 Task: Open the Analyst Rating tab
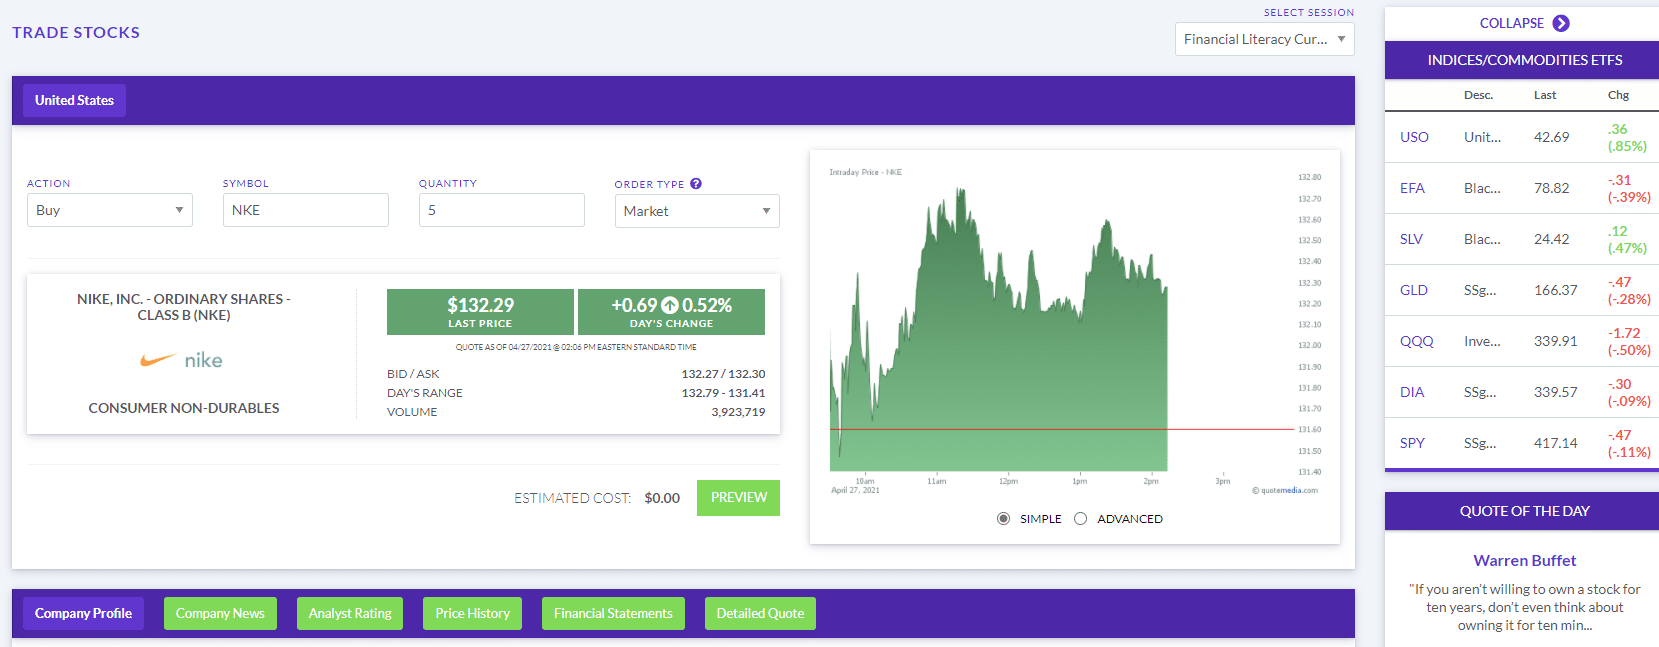coord(350,614)
